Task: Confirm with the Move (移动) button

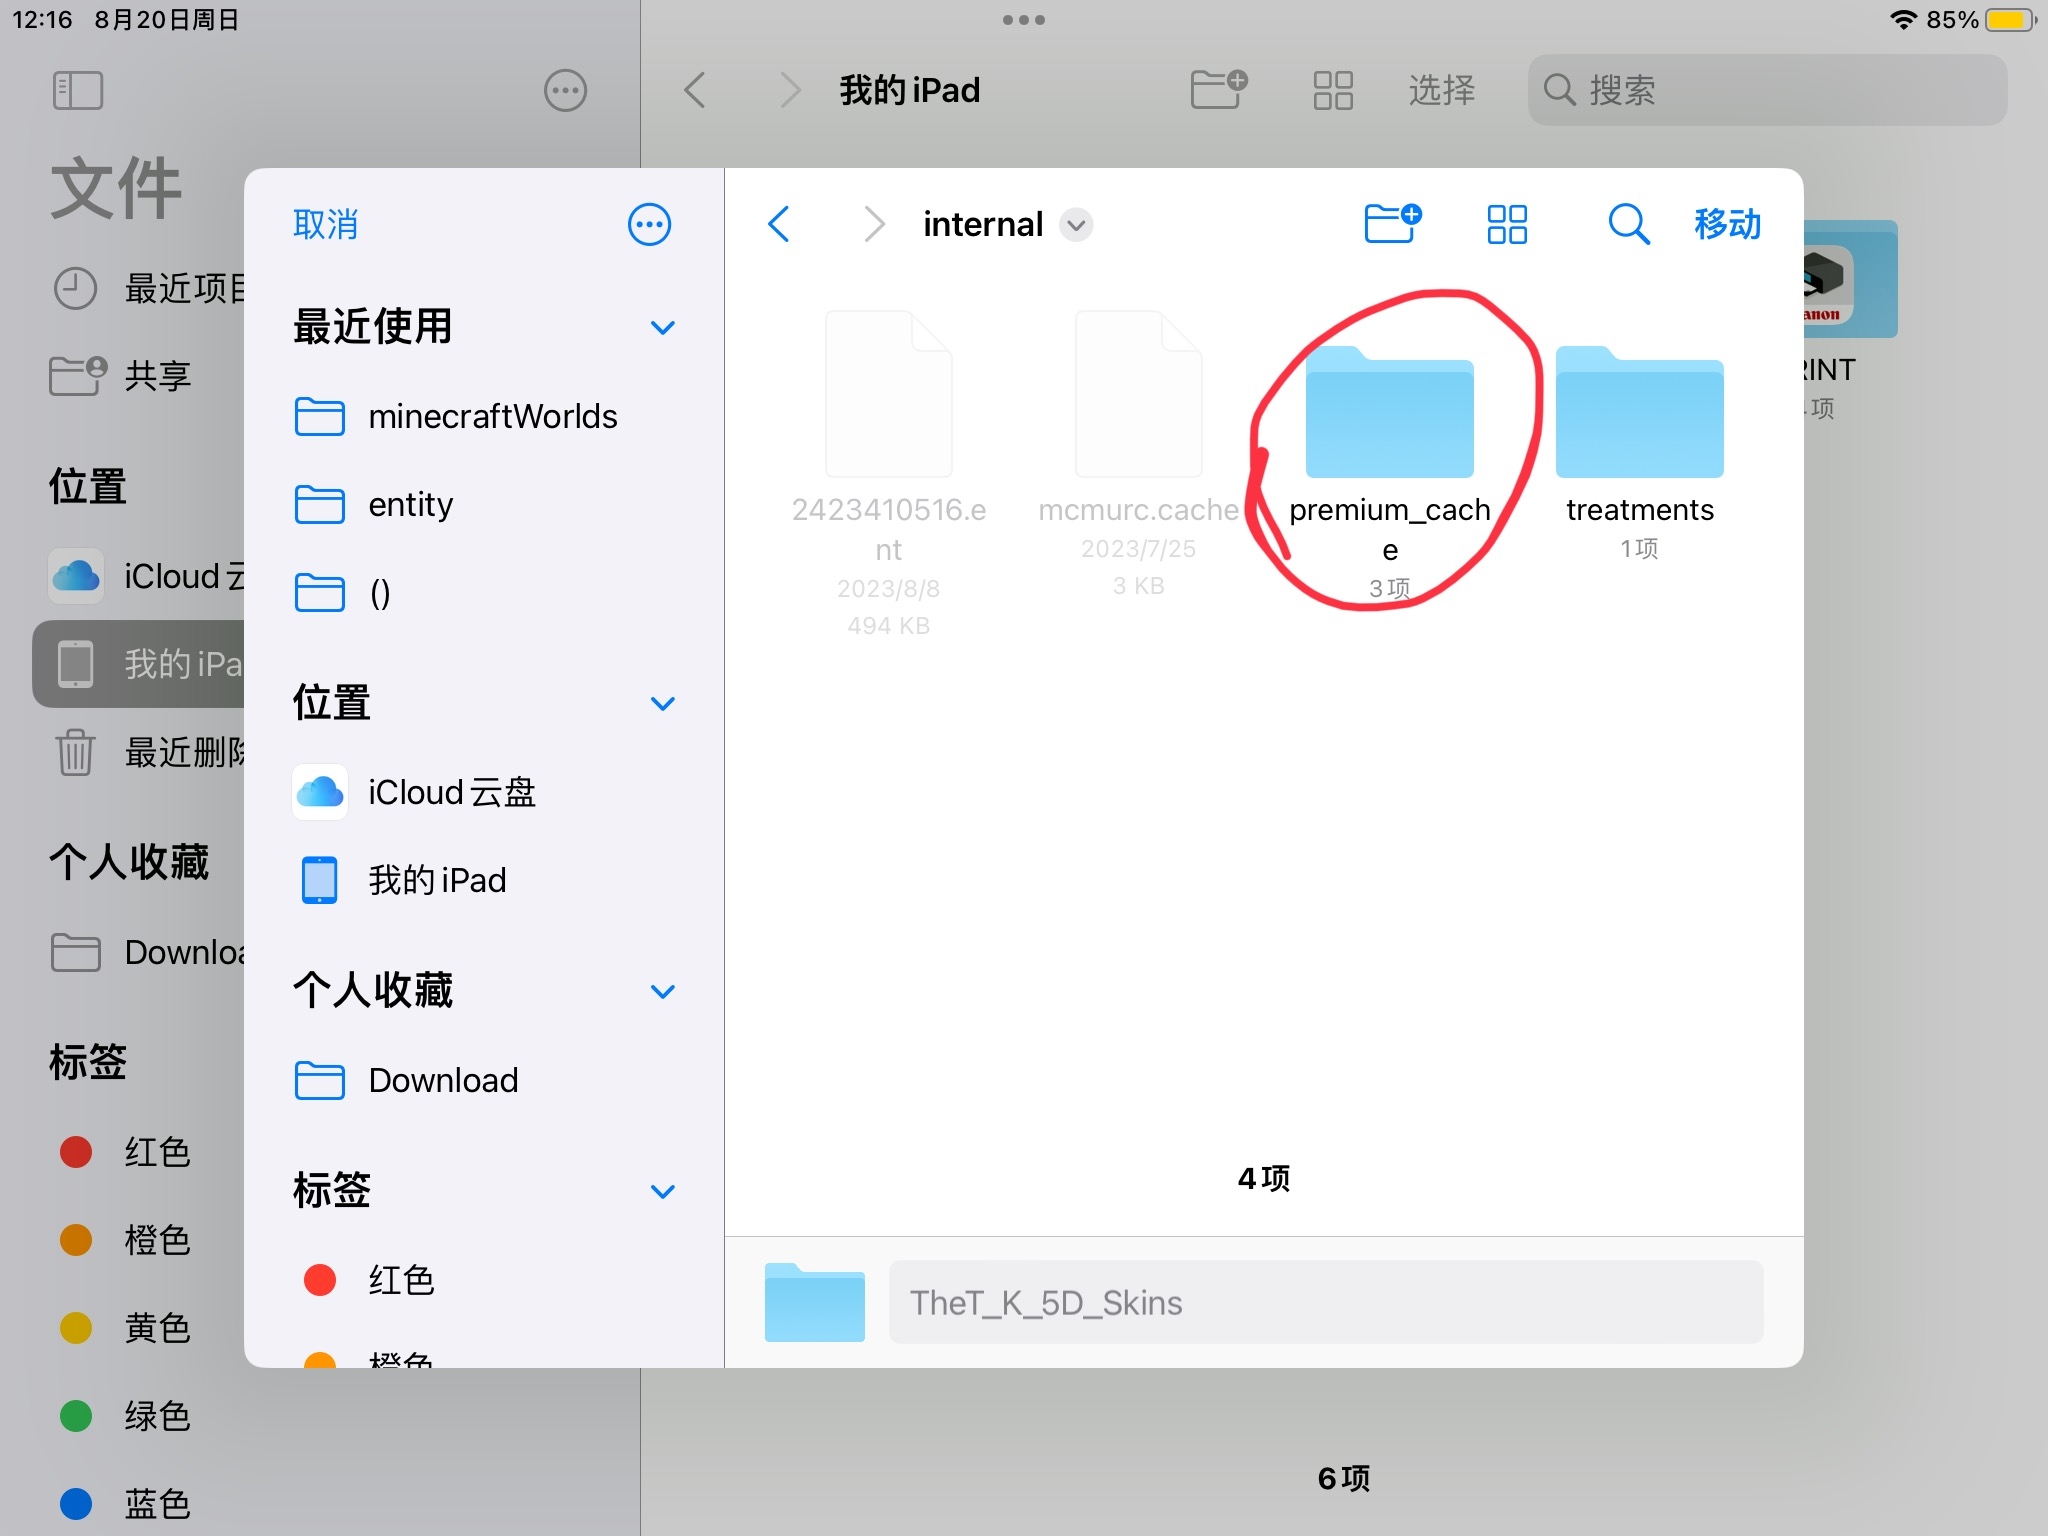Action: (1727, 224)
